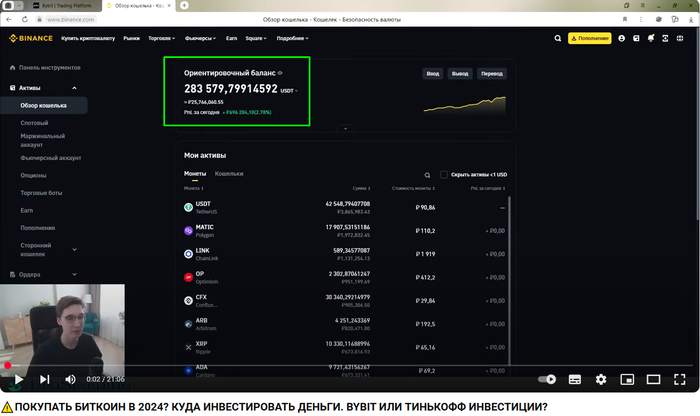Switch to Кошельки tab
The width and height of the screenshot is (700, 416).
[x=229, y=174]
